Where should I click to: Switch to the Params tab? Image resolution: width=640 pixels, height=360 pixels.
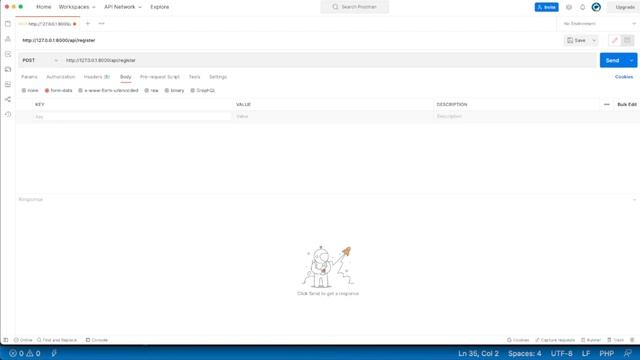[x=29, y=77]
